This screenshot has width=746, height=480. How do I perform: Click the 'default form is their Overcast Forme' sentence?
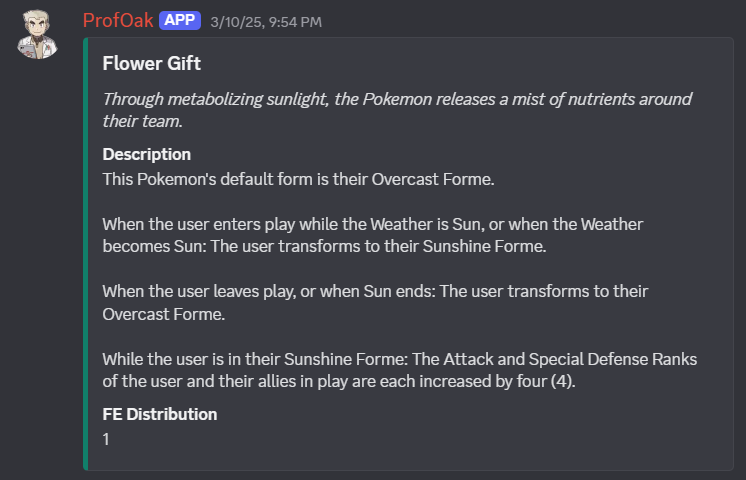(298, 179)
